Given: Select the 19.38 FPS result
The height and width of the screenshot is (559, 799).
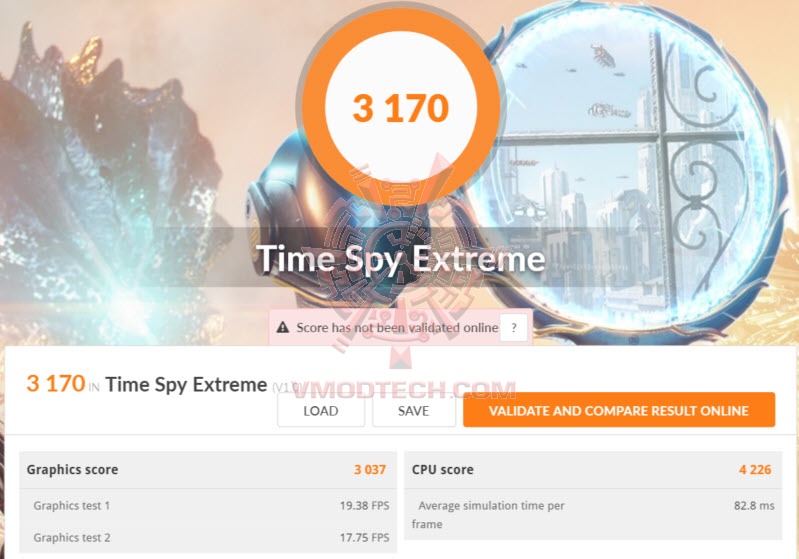Looking at the screenshot, I should click(x=364, y=505).
